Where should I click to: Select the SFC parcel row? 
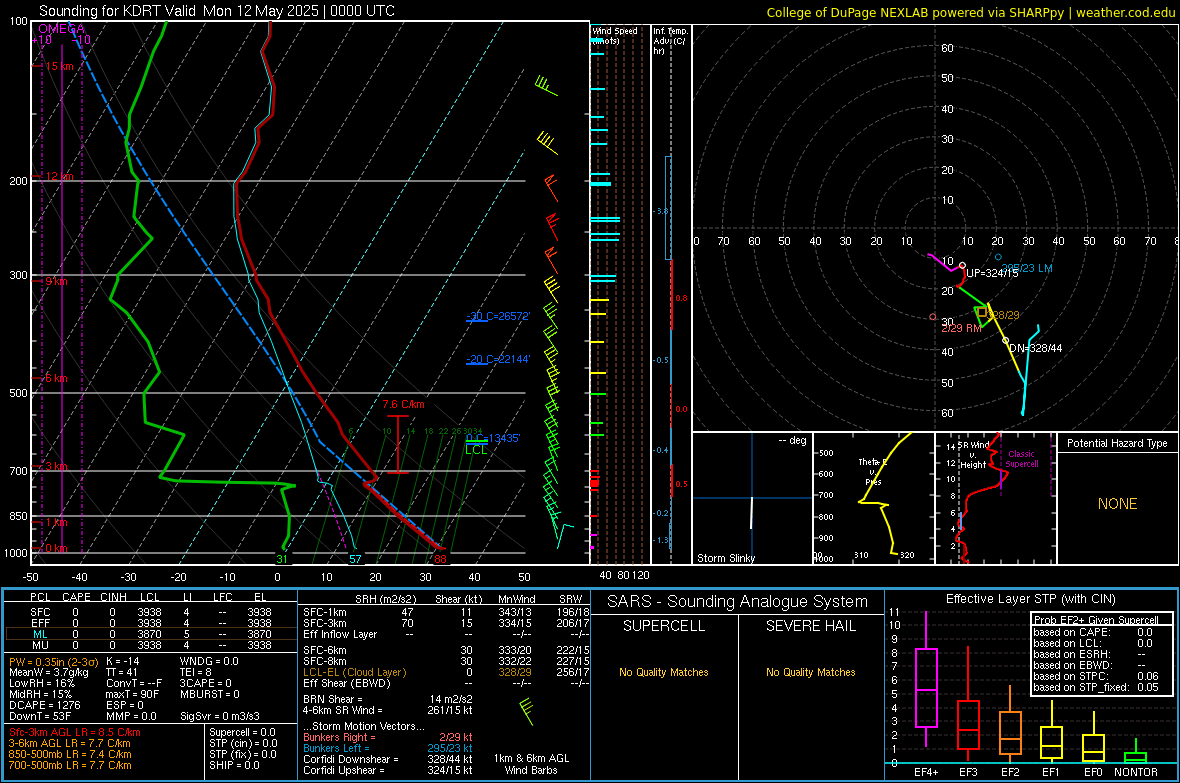coord(151,612)
